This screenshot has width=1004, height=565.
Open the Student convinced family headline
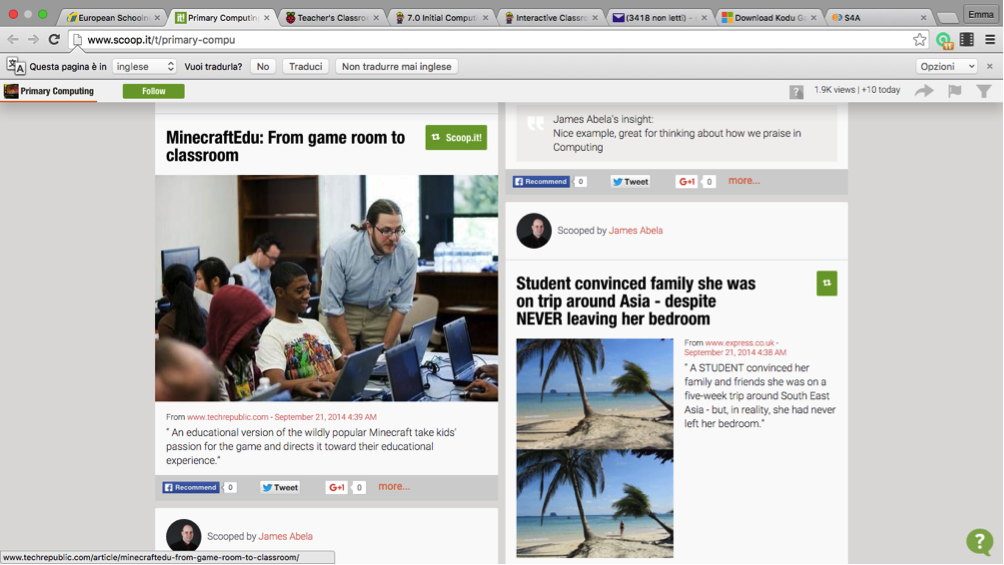pos(636,301)
